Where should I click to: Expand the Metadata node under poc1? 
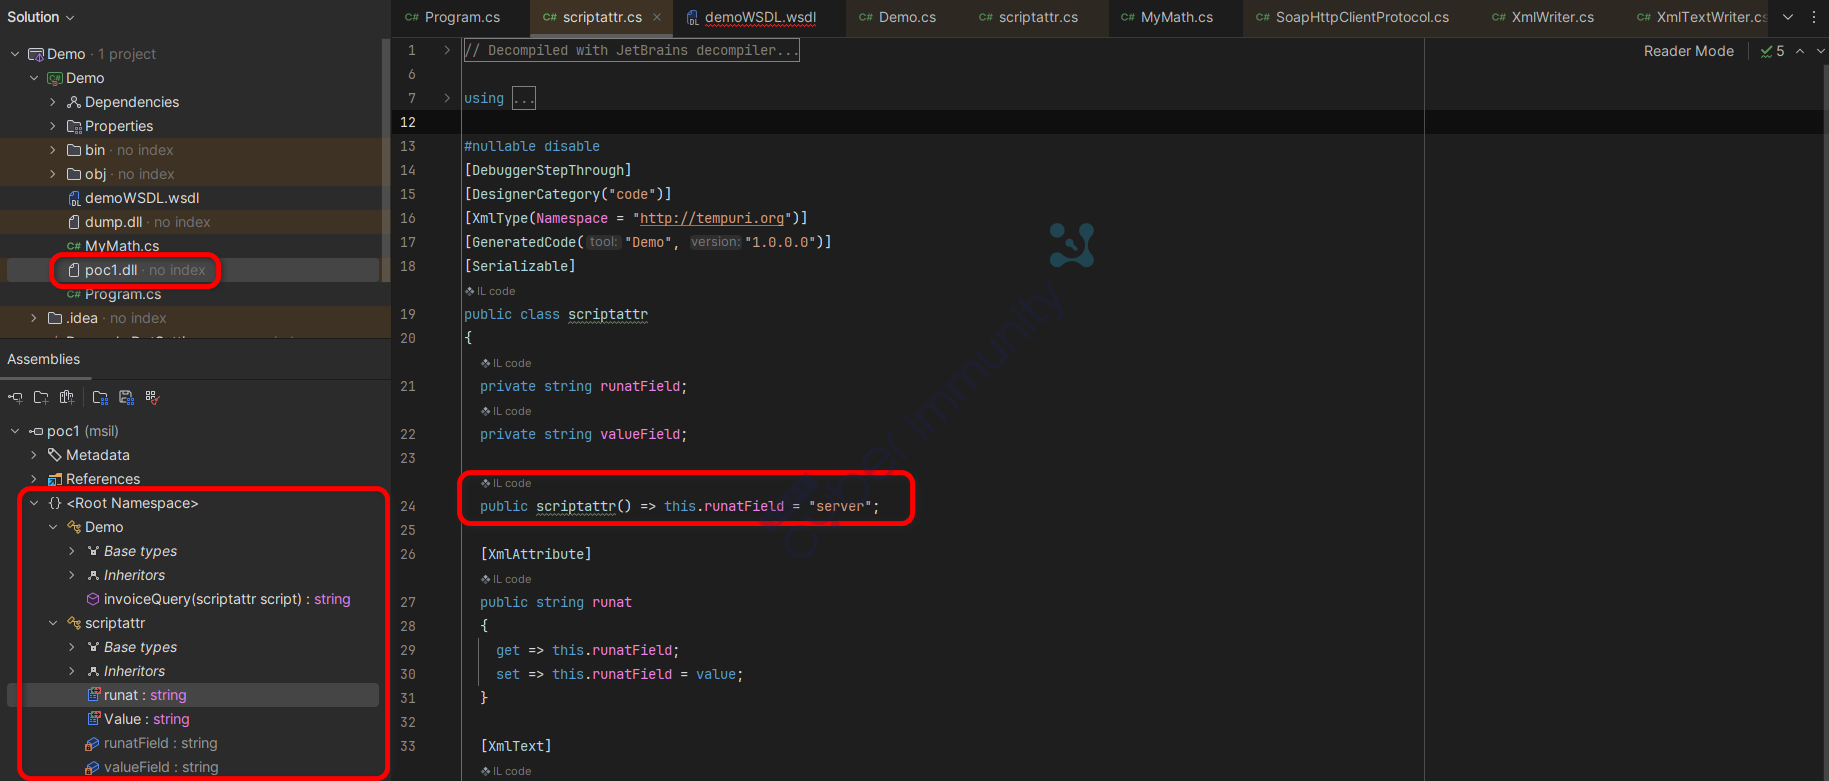(x=34, y=455)
